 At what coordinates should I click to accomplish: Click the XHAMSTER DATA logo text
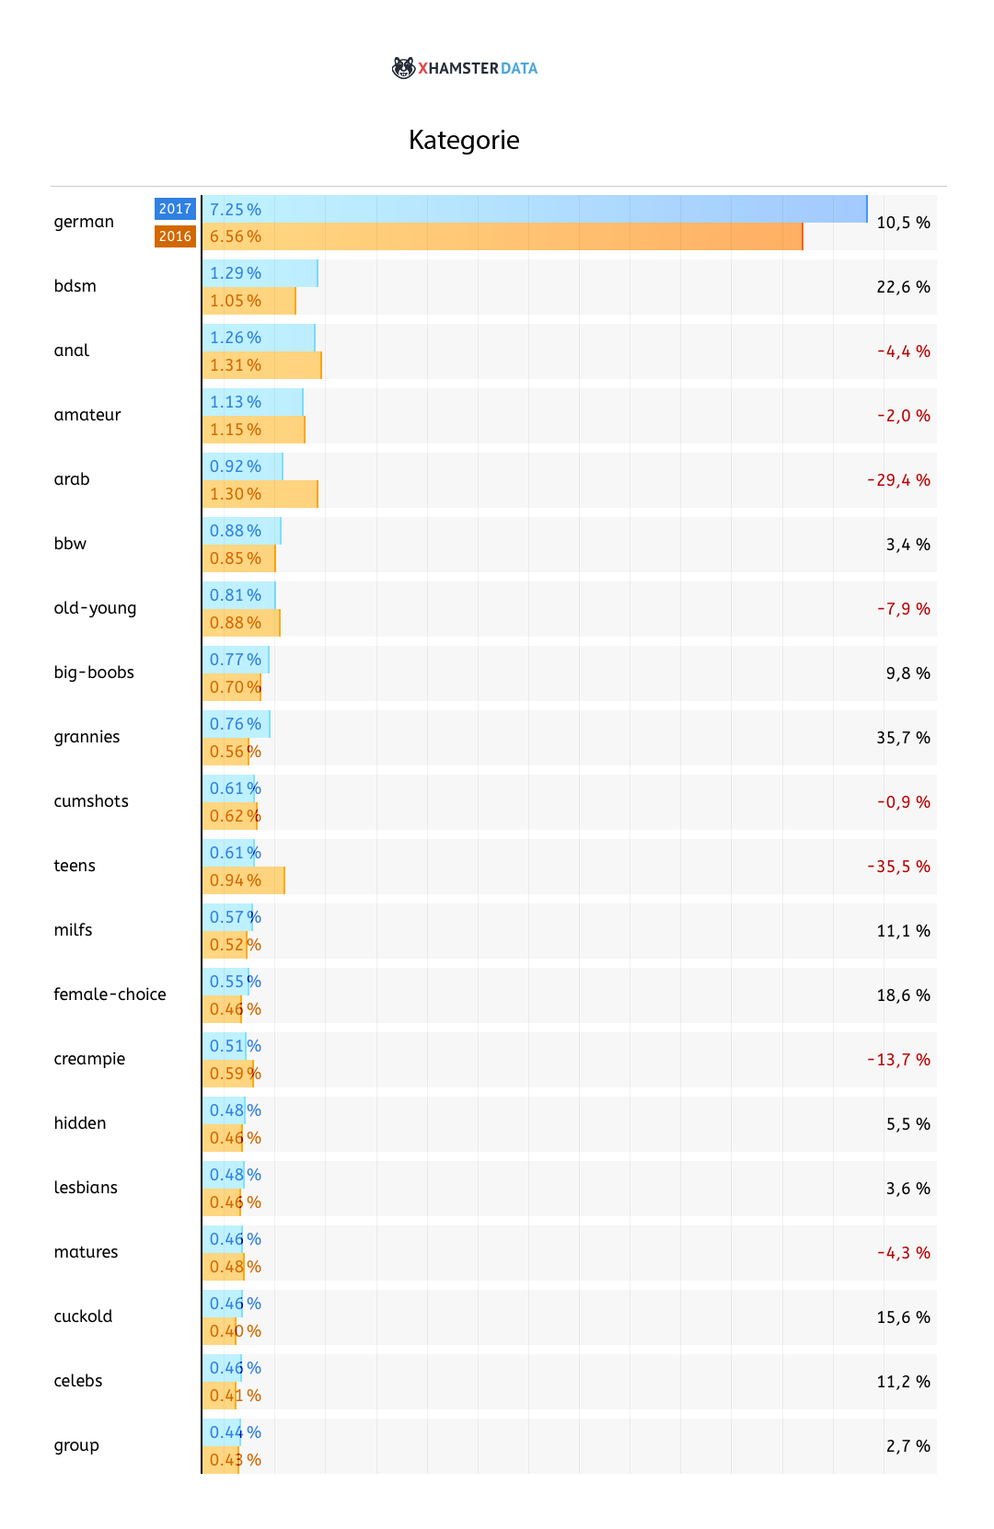(x=478, y=69)
